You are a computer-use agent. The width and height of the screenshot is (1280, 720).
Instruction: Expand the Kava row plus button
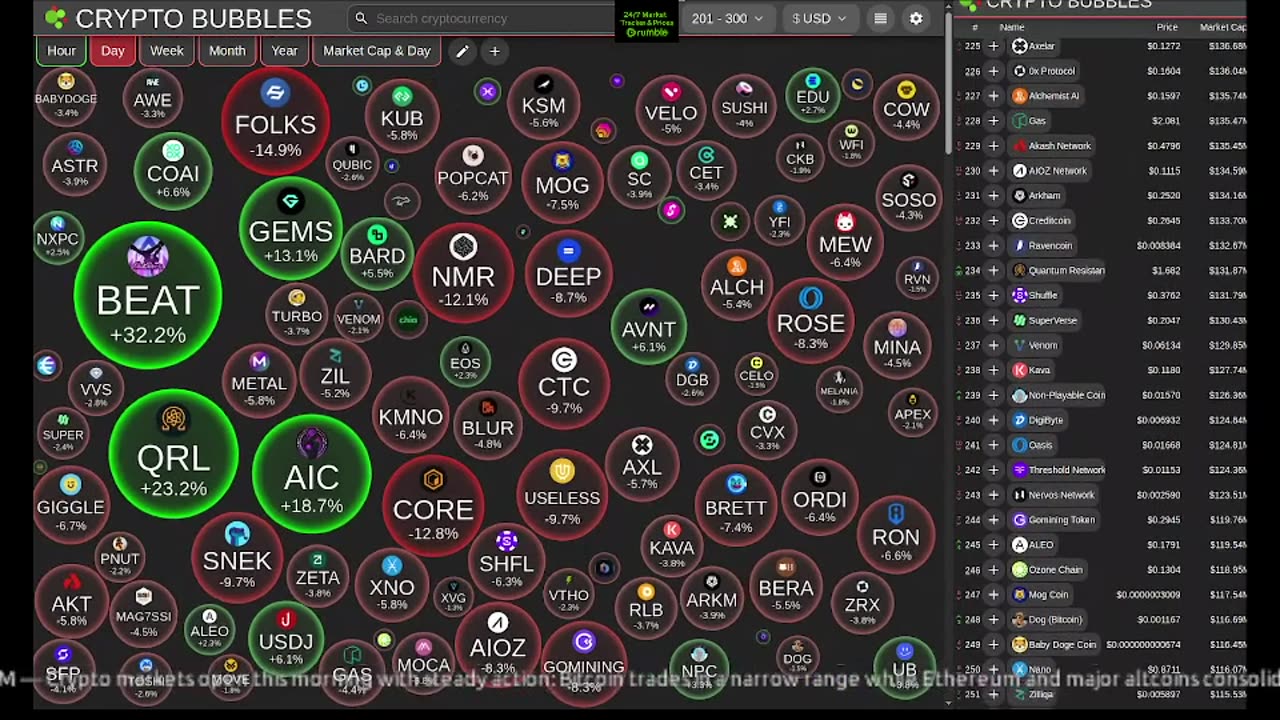(x=993, y=370)
